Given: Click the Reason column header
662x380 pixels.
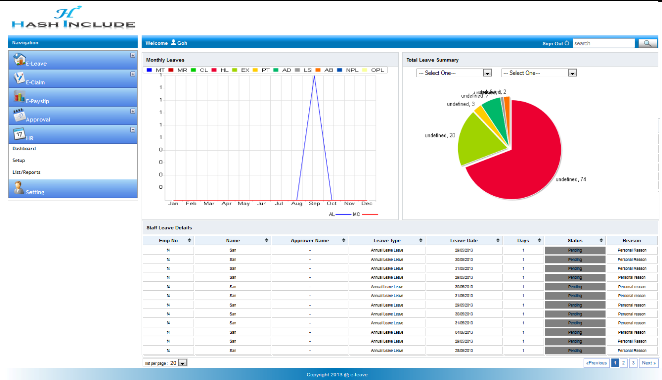Looking at the screenshot, I should [x=632, y=240].
